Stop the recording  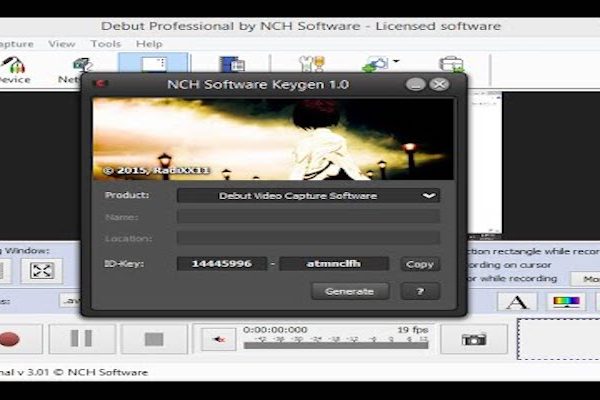(154, 339)
